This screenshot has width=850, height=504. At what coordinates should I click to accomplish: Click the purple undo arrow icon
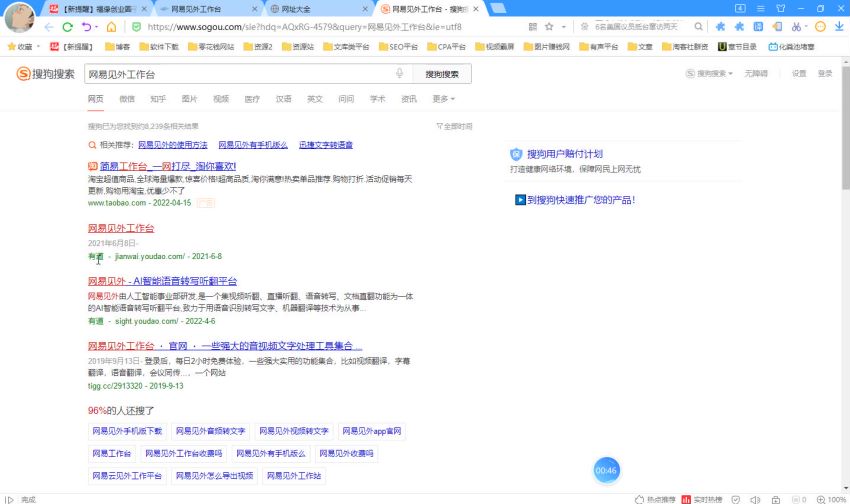86,27
